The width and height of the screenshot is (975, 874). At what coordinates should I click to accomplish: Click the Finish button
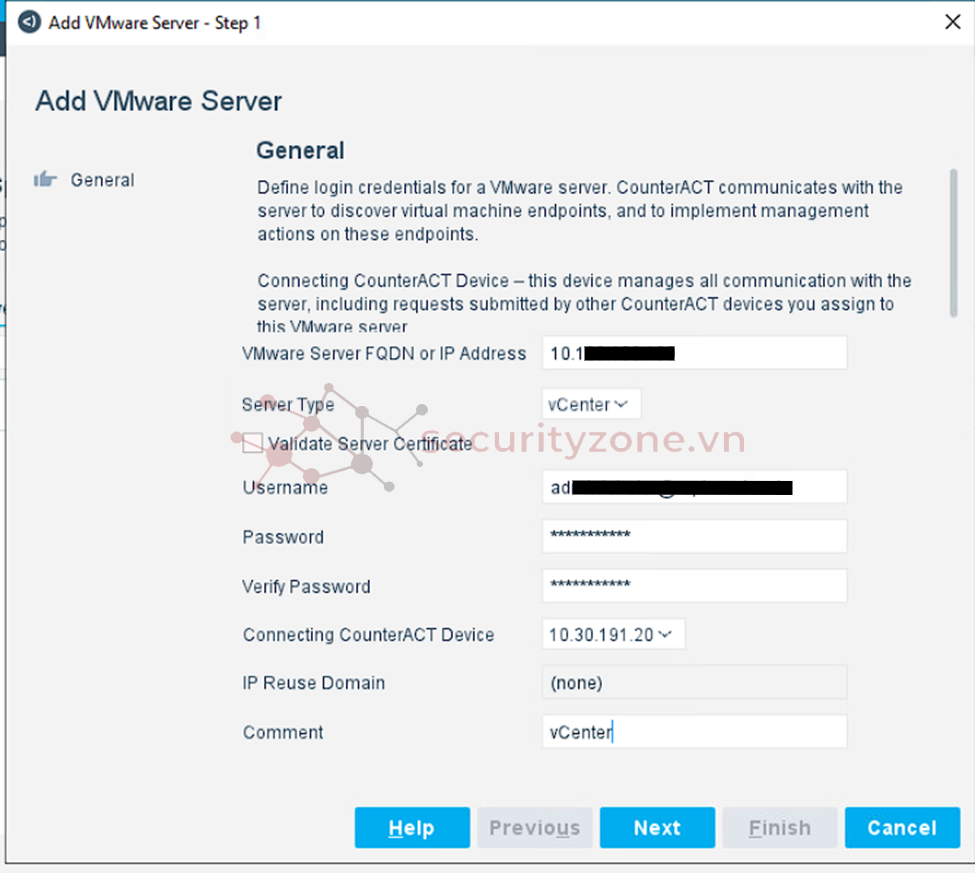point(780,827)
